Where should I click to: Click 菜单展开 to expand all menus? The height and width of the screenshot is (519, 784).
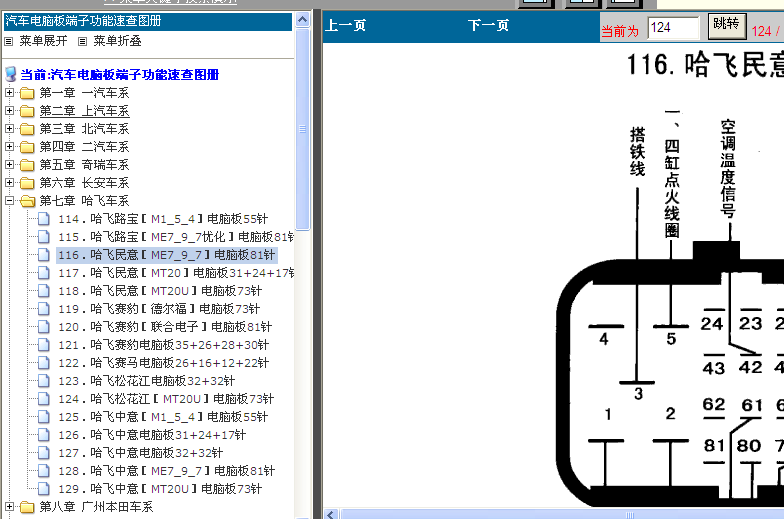click(x=43, y=41)
